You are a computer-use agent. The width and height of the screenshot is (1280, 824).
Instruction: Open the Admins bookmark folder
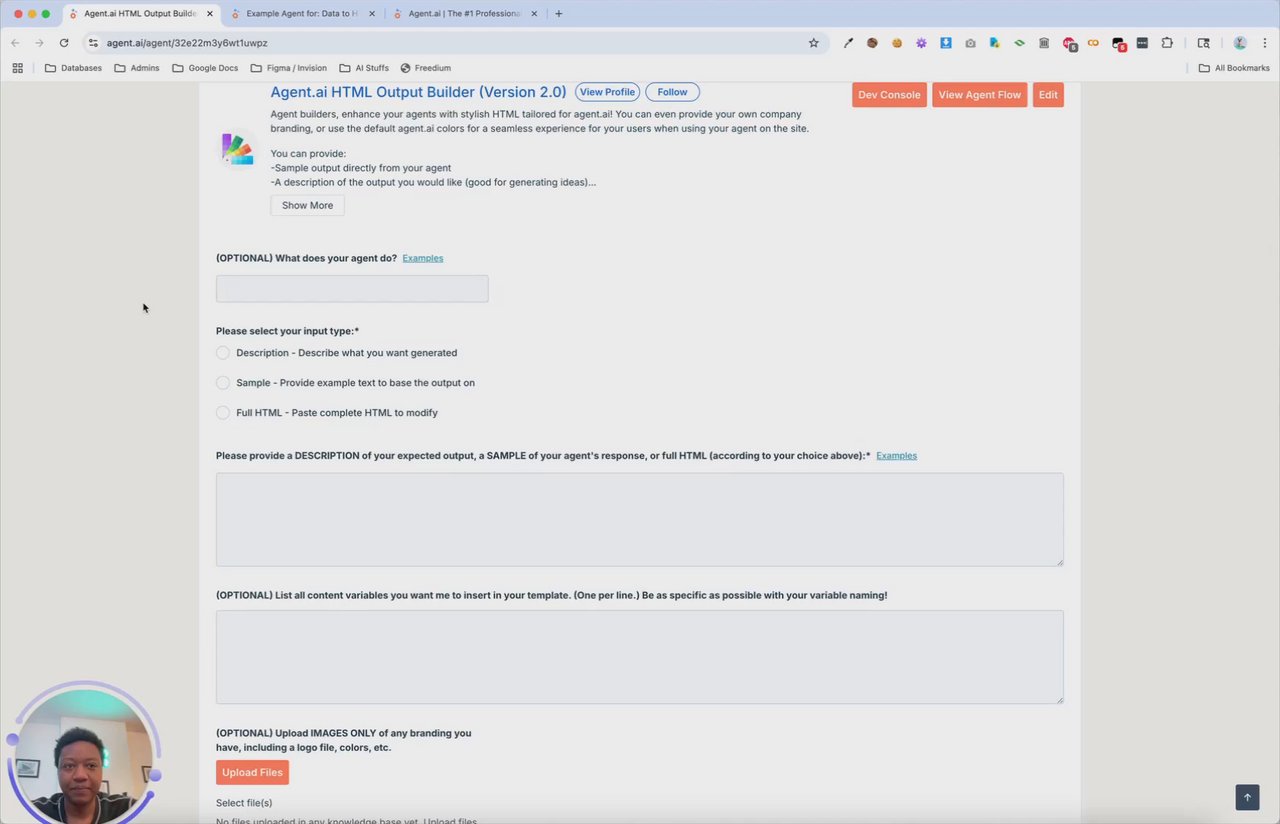(x=137, y=68)
